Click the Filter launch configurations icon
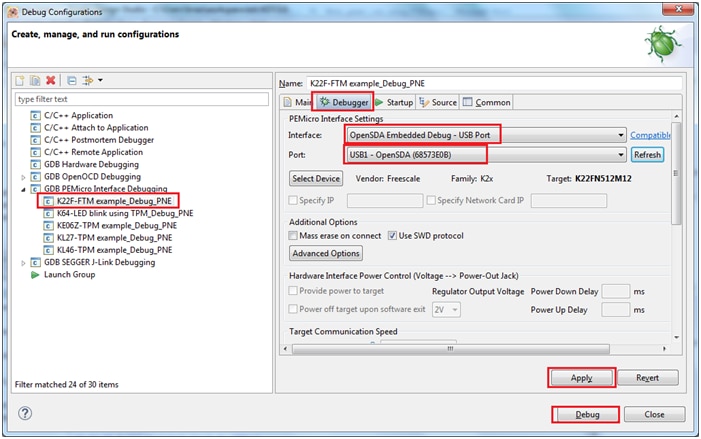The image size is (701, 439). tap(88, 80)
